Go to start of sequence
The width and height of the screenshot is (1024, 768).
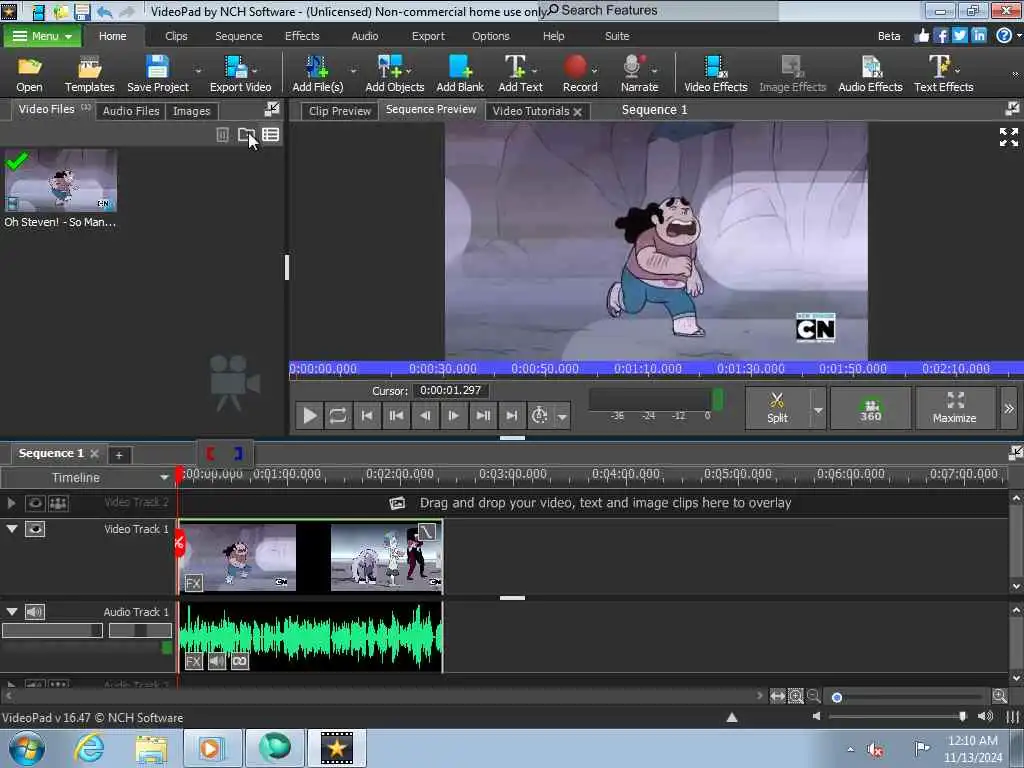pyautogui.click(x=367, y=415)
